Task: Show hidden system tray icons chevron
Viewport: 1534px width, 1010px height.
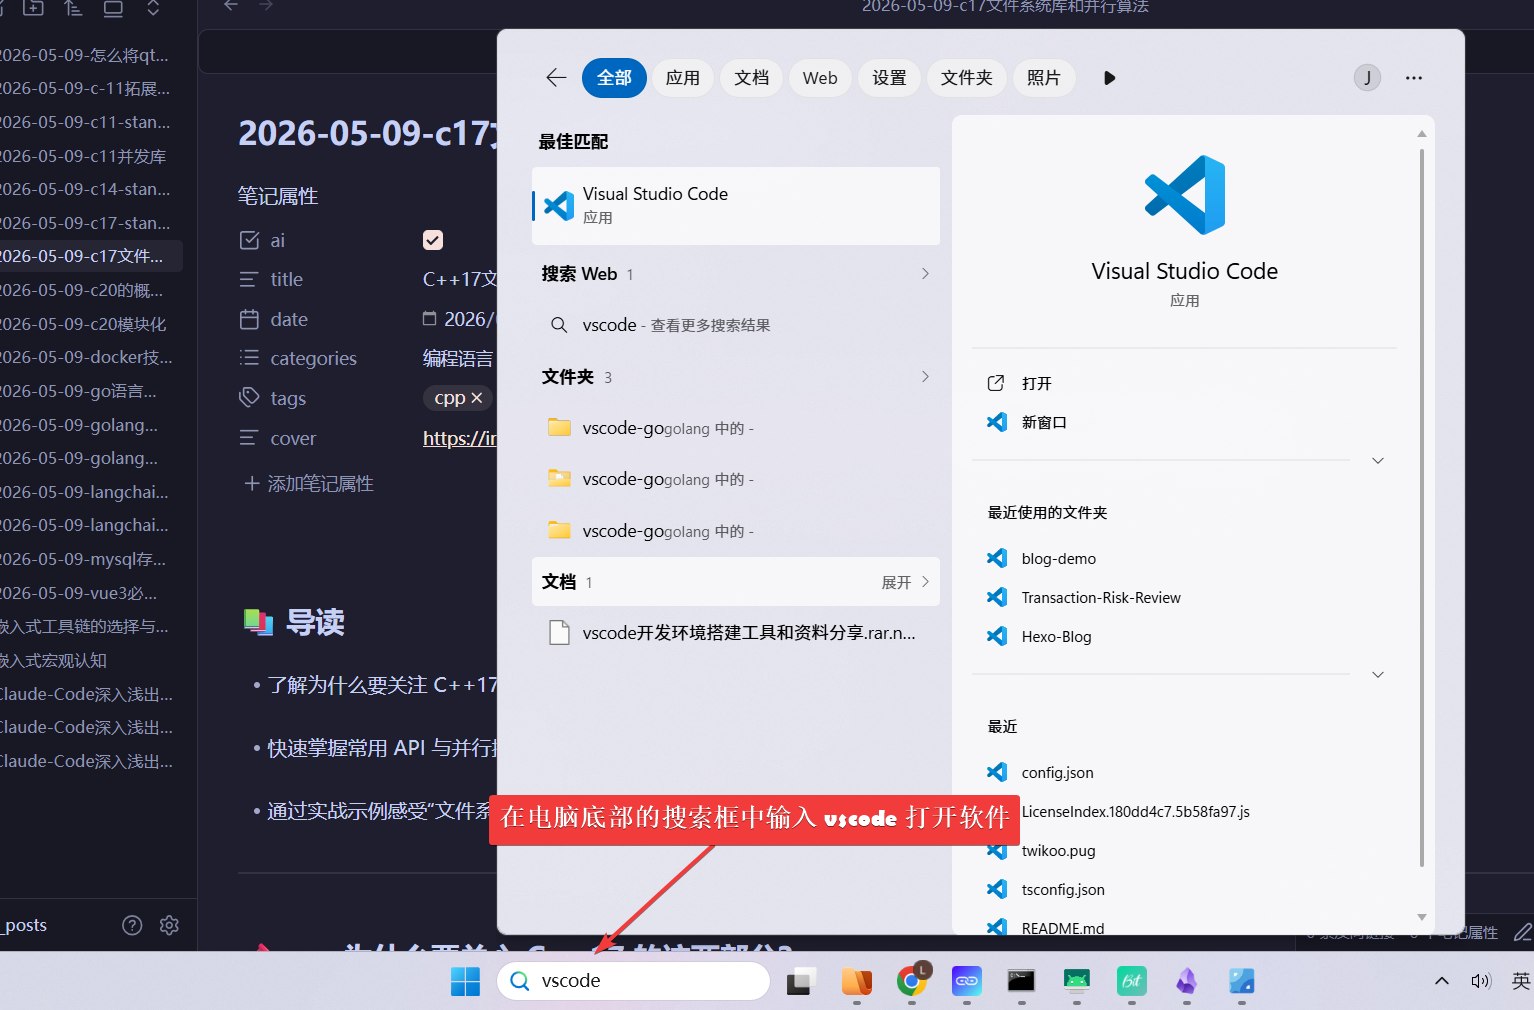Action: [x=1442, y=981]
